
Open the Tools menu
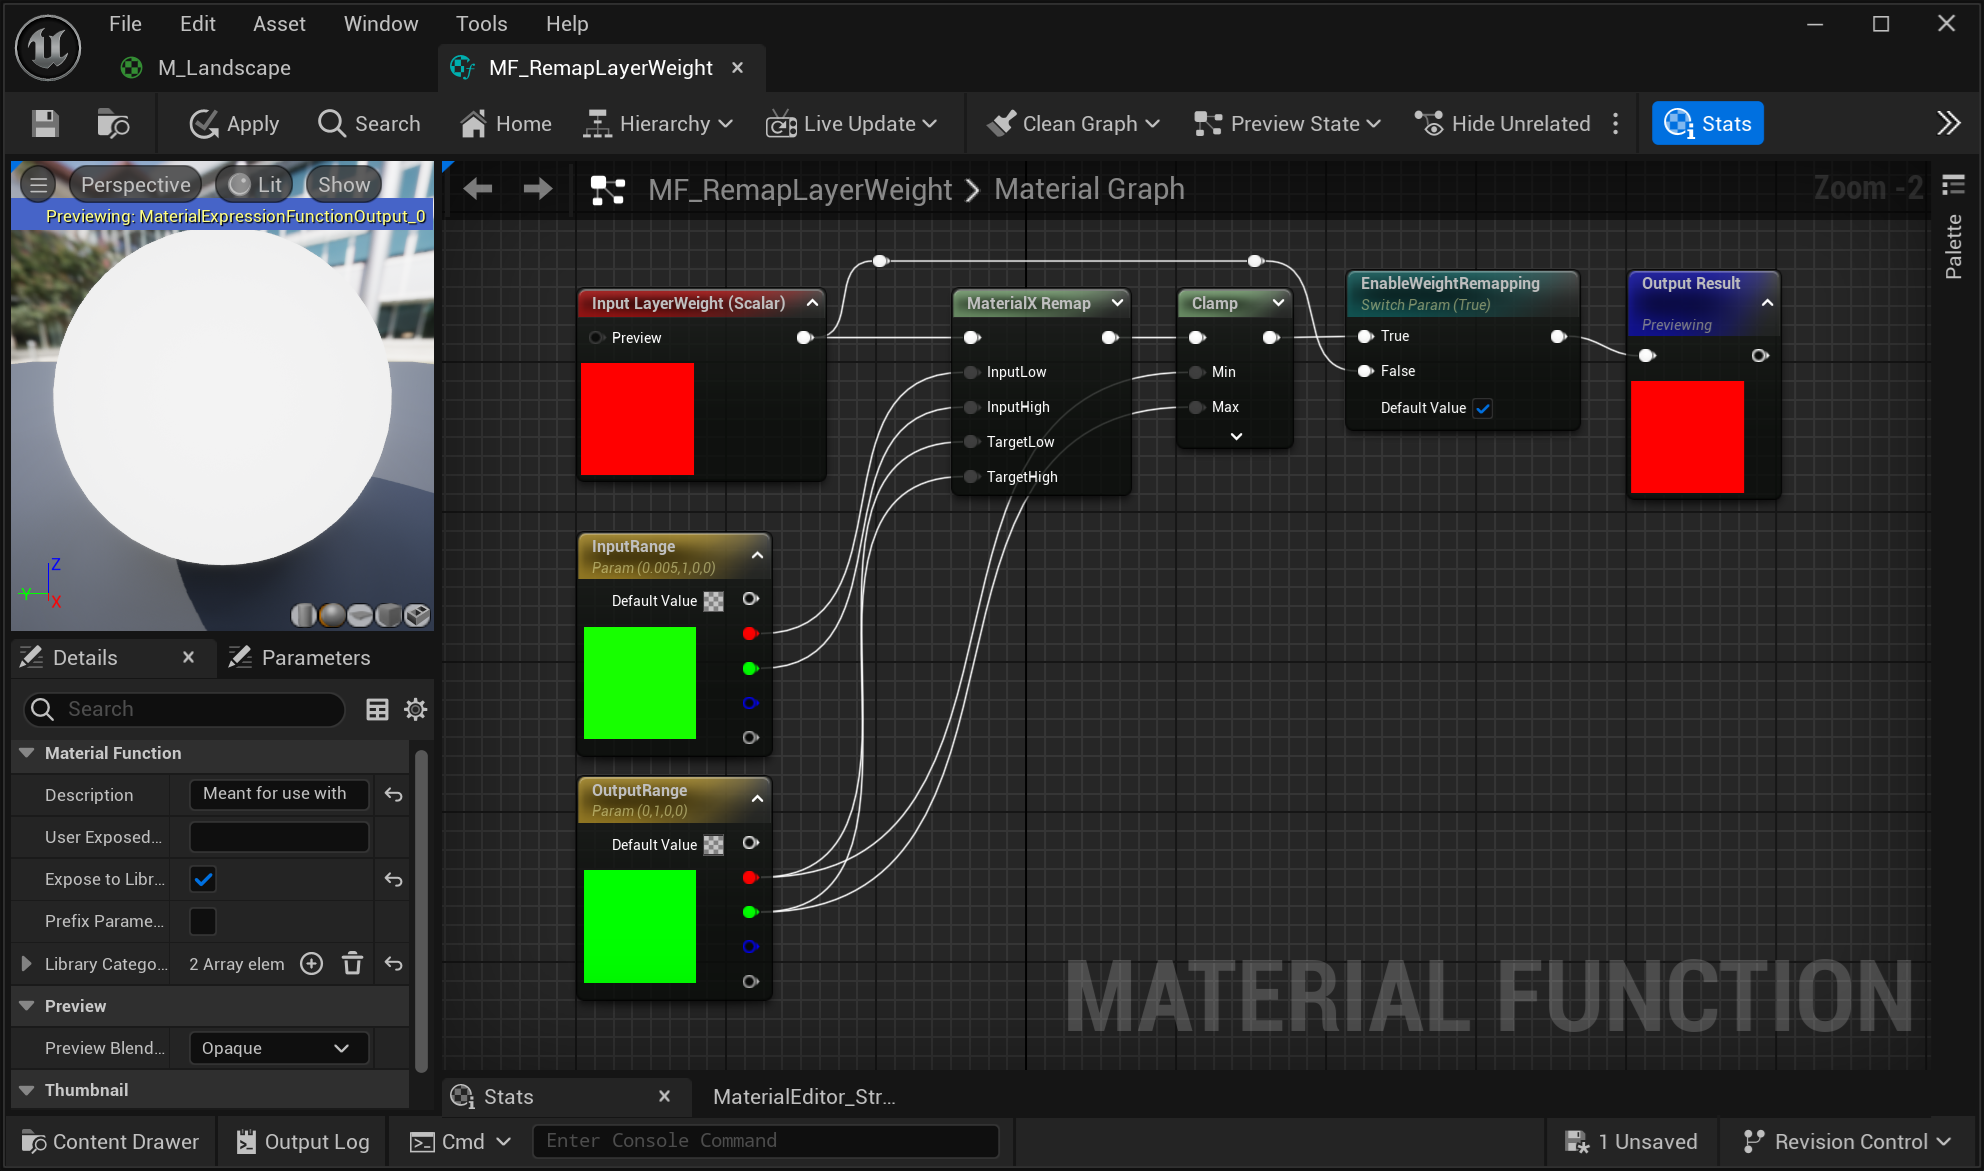point(481,23)
